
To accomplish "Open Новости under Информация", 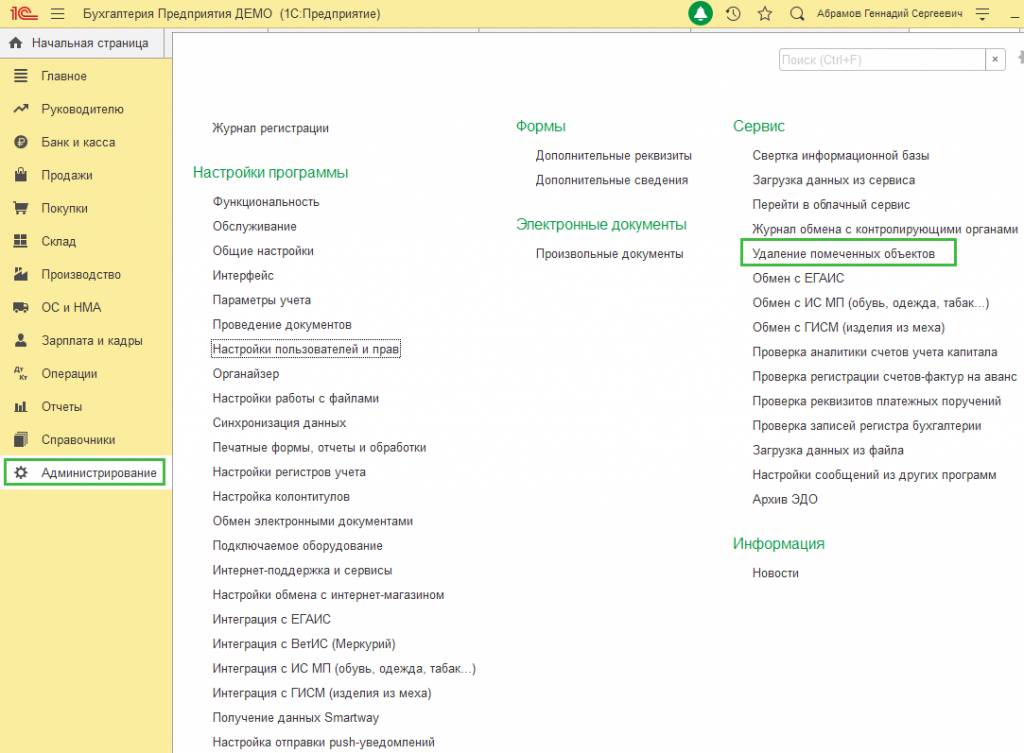I will (775, 573).
